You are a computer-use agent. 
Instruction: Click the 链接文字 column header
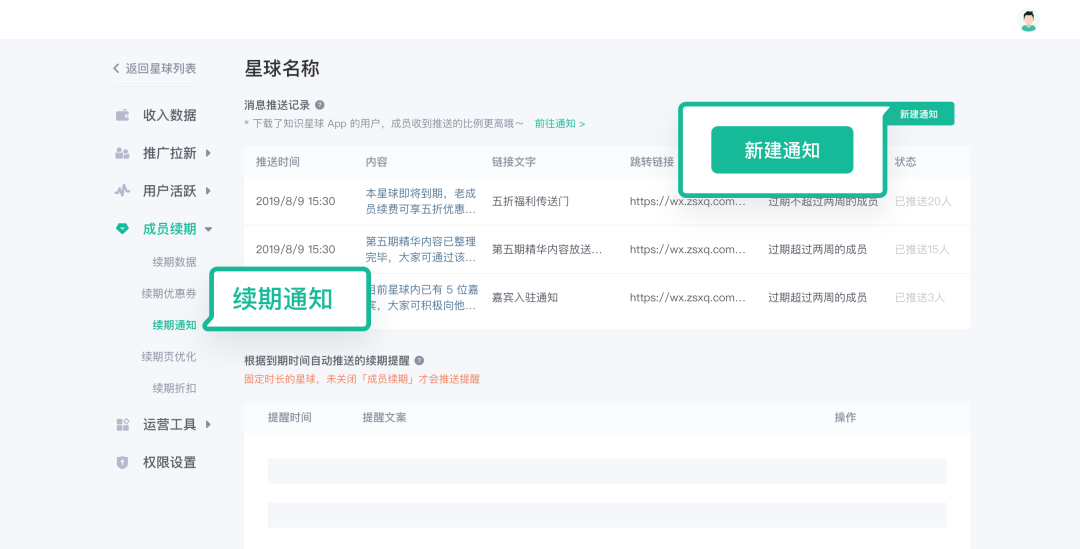(x=514, y=162)
